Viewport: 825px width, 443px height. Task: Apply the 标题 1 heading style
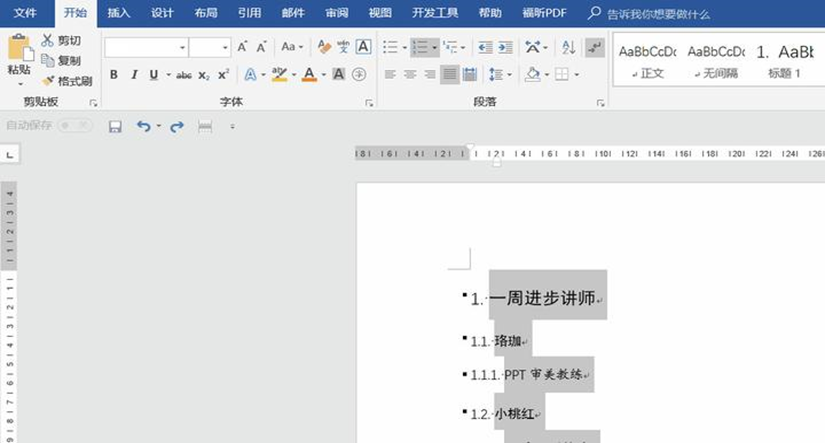(x=783, y=59)
